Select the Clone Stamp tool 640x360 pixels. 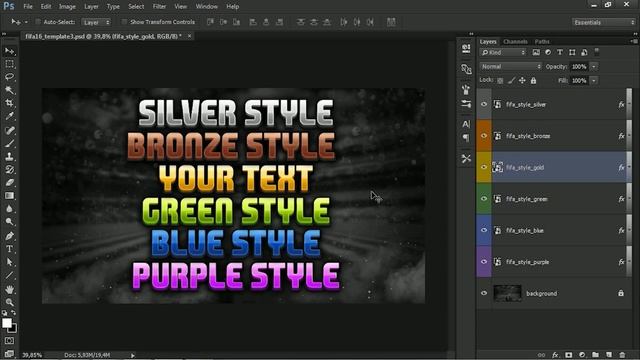pos(9,156)
